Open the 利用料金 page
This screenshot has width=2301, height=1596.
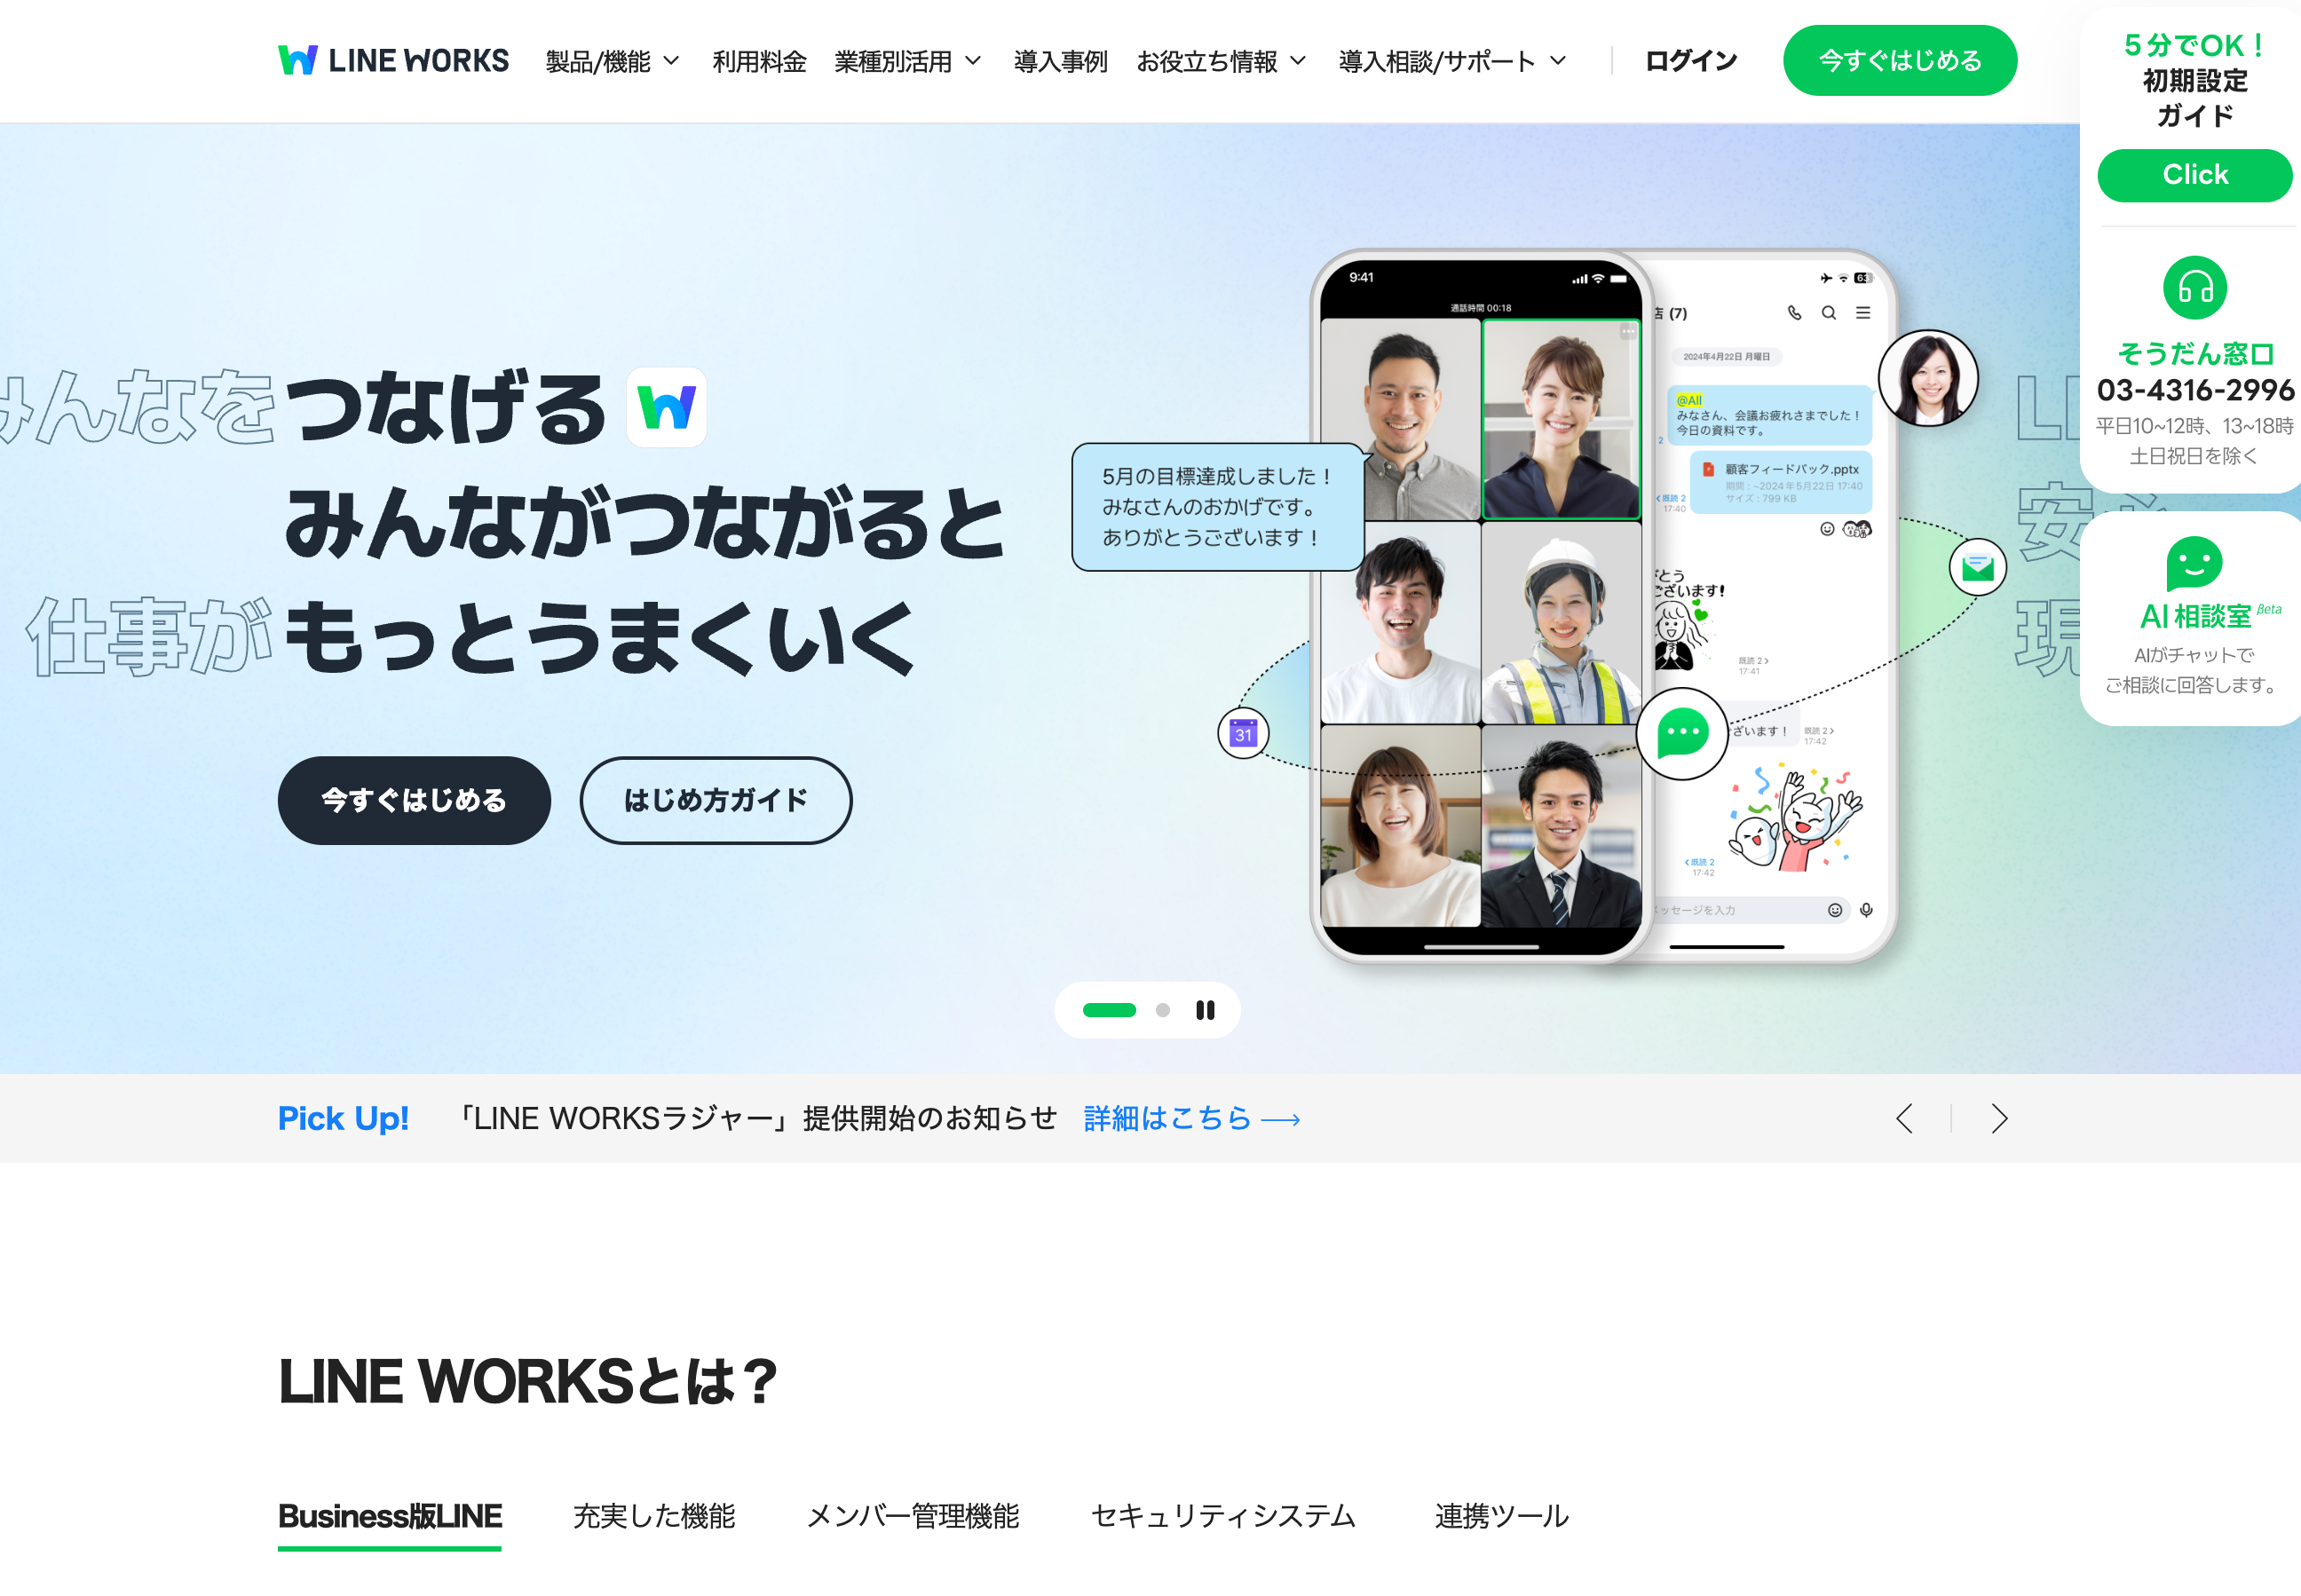pos(759,61)
